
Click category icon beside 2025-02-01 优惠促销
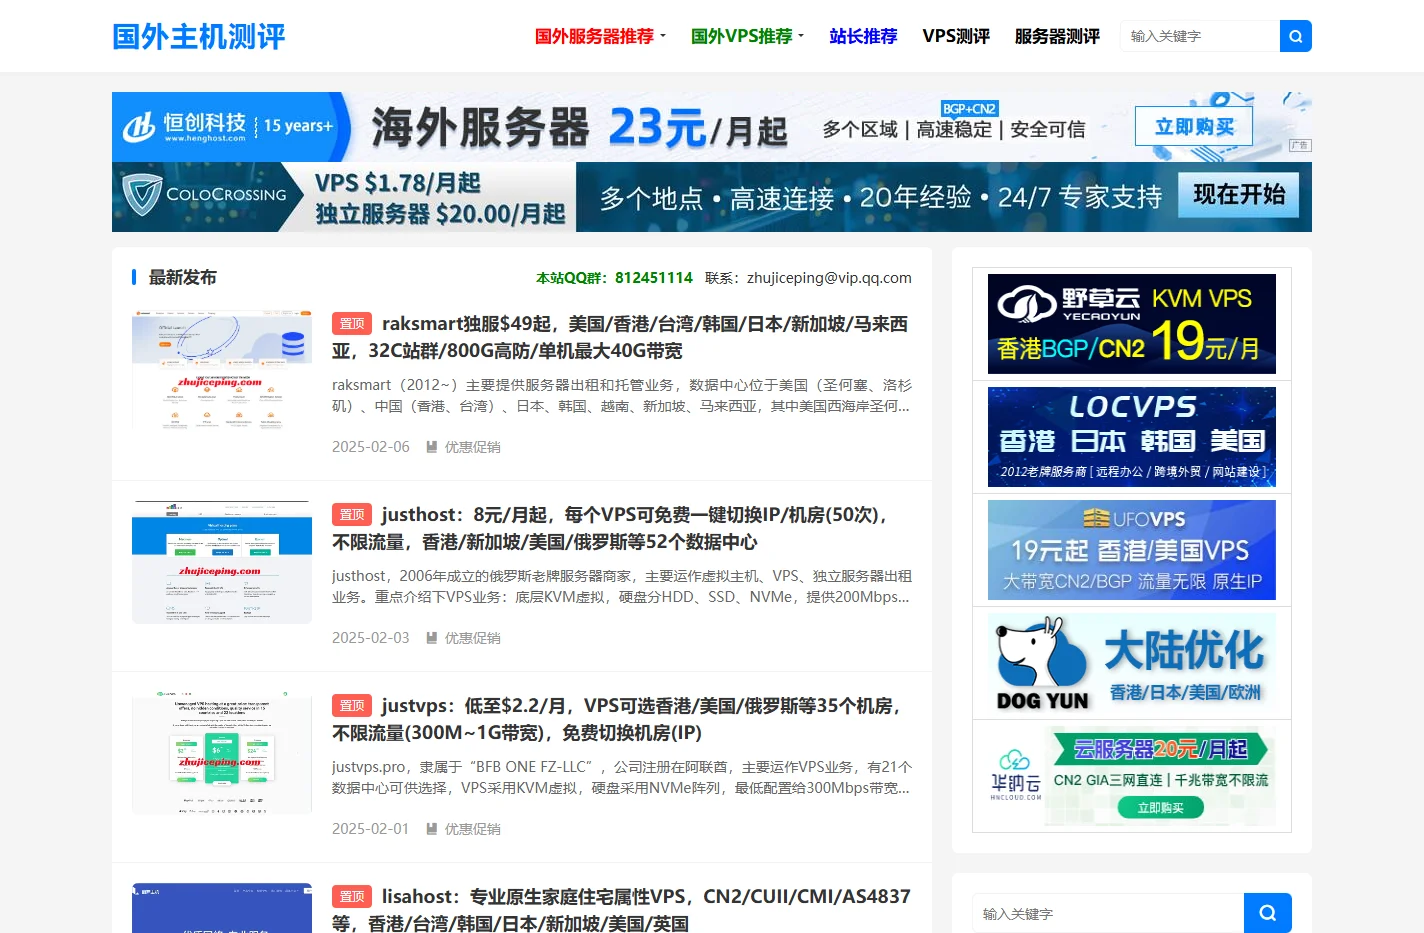432,829
